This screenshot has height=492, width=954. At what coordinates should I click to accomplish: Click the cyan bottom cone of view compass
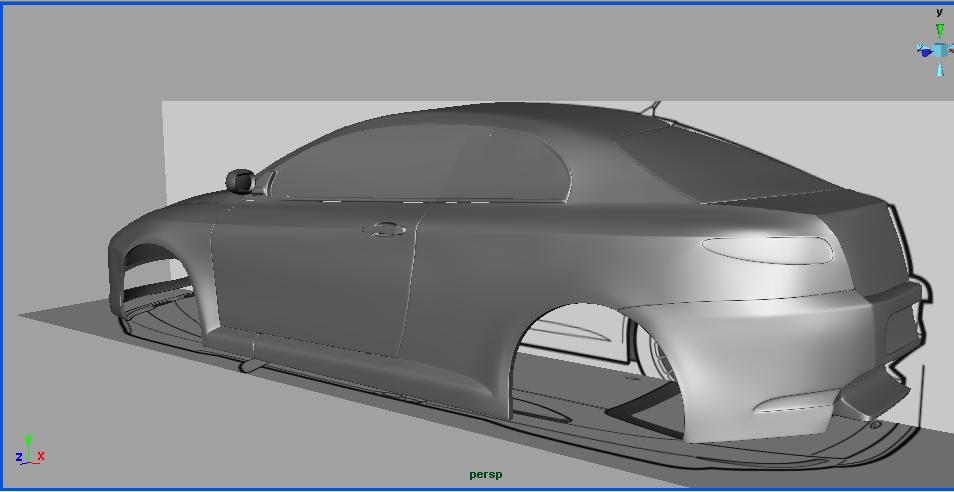pos(941,69)
